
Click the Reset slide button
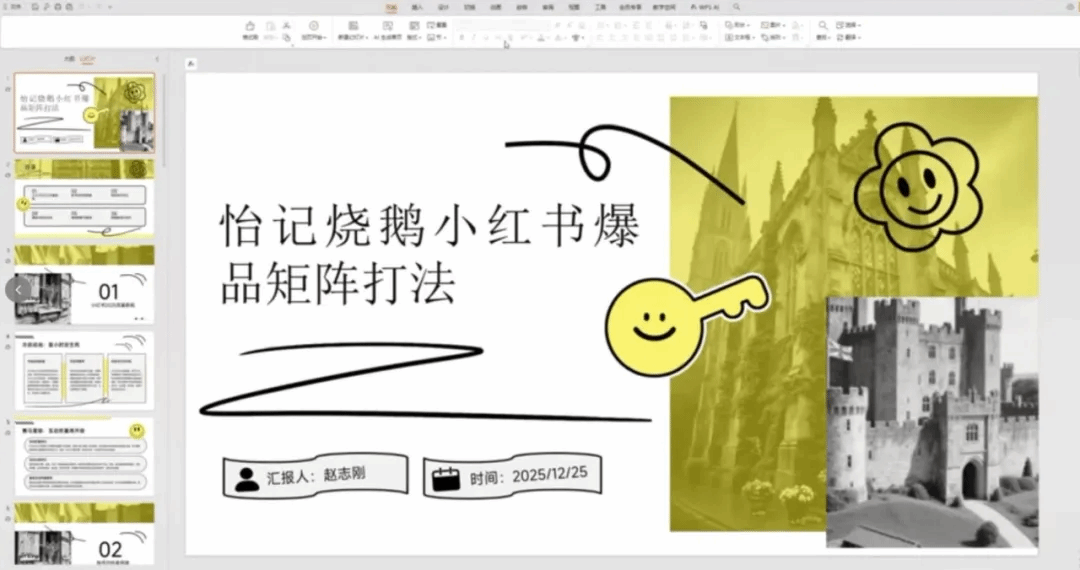(437, 25)
